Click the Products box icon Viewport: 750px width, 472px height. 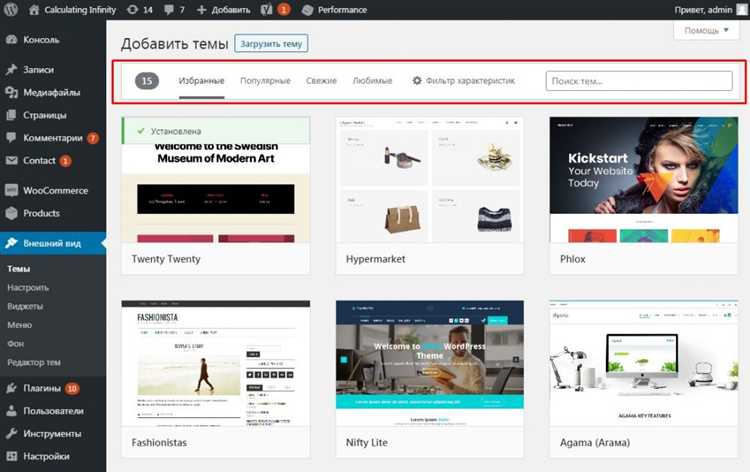pos(11,213)
